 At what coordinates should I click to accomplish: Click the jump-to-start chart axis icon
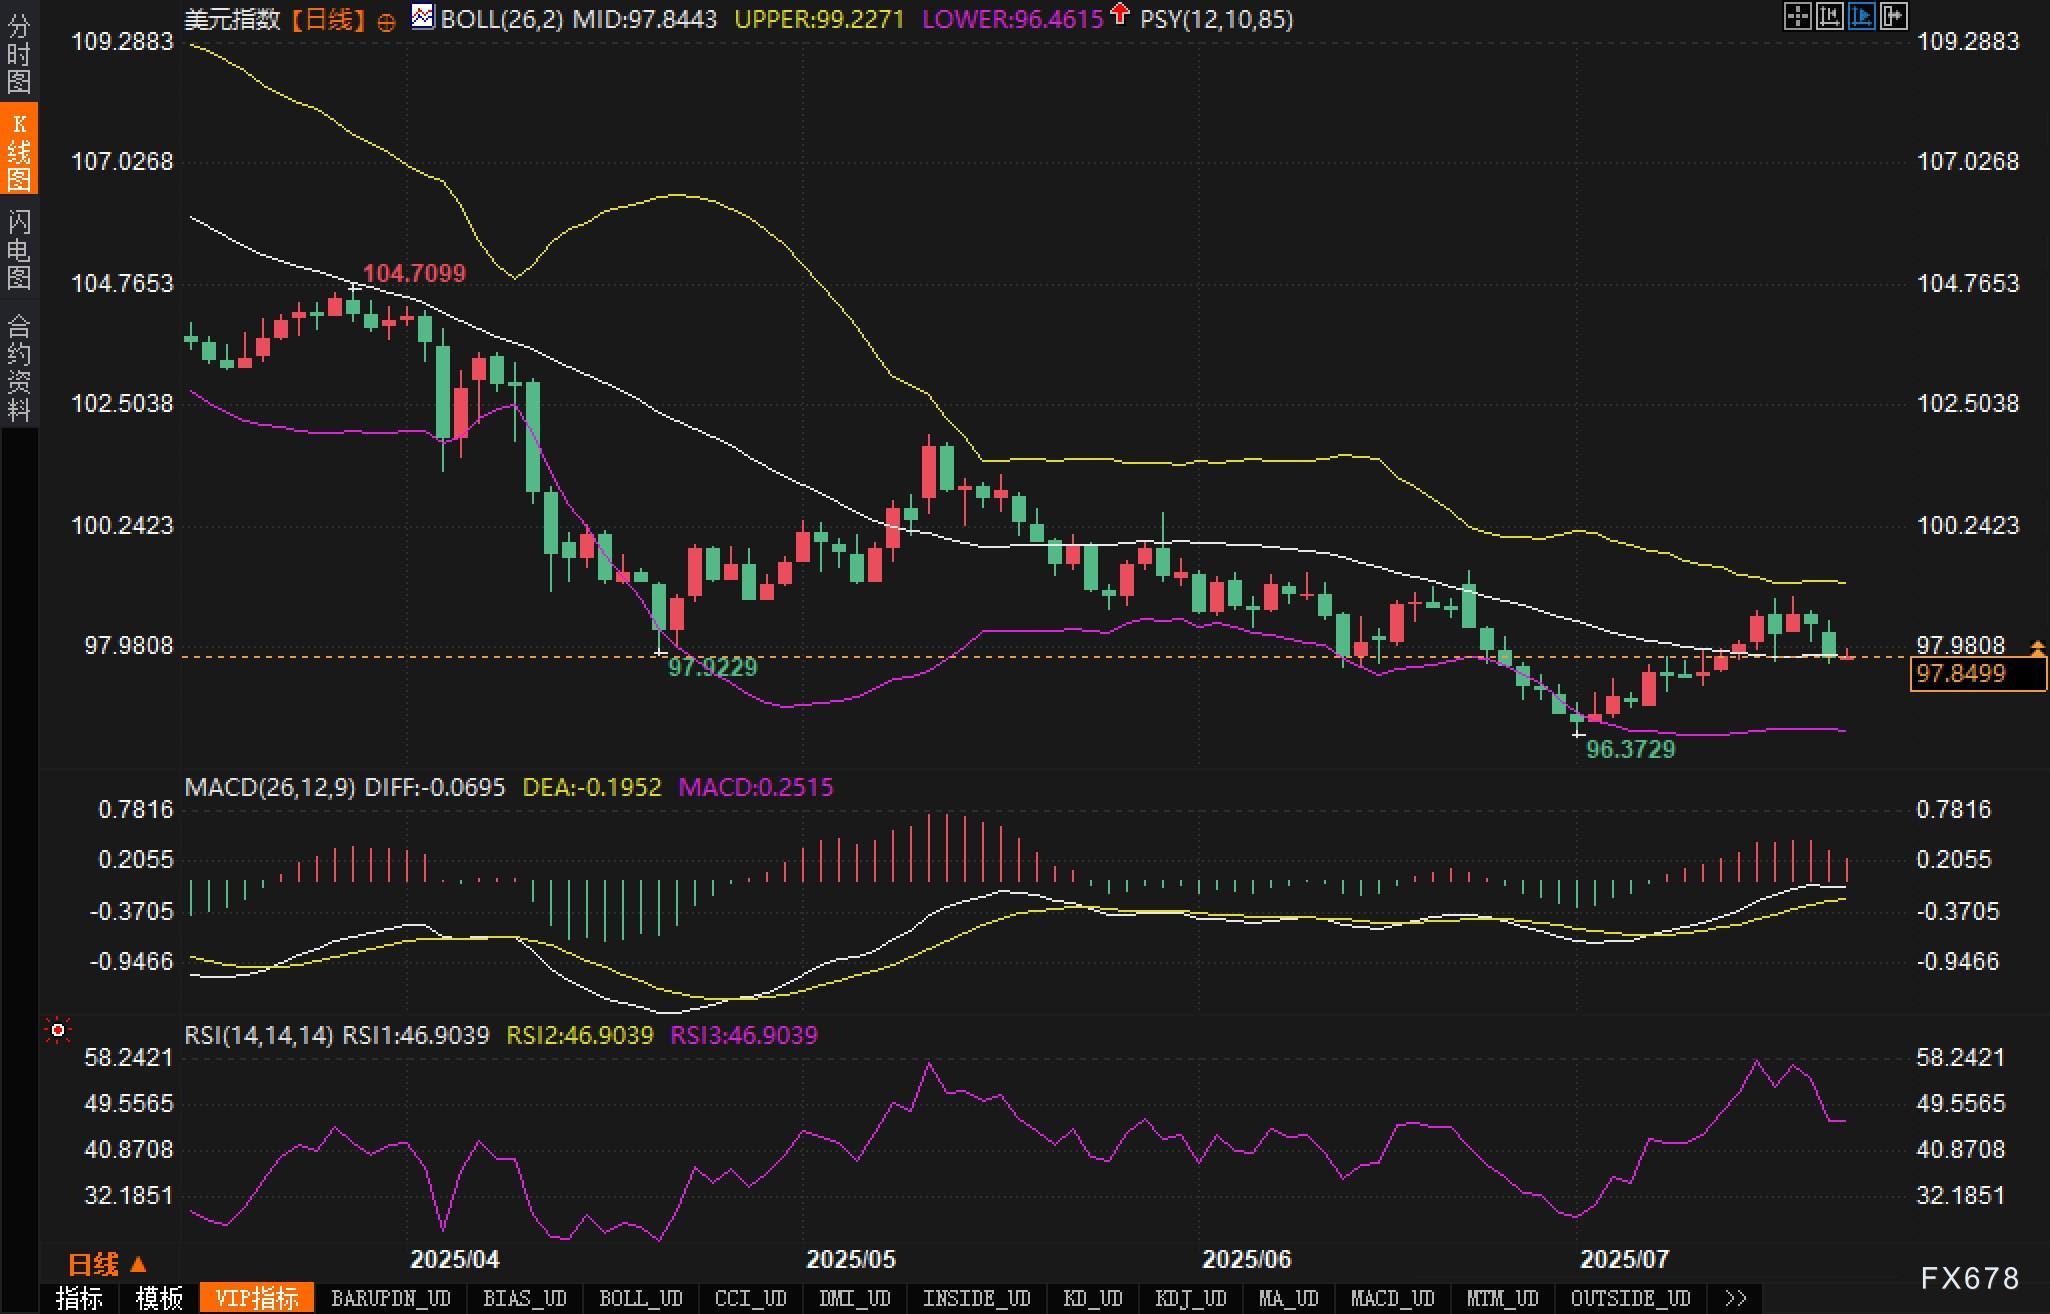(1829, 16)
